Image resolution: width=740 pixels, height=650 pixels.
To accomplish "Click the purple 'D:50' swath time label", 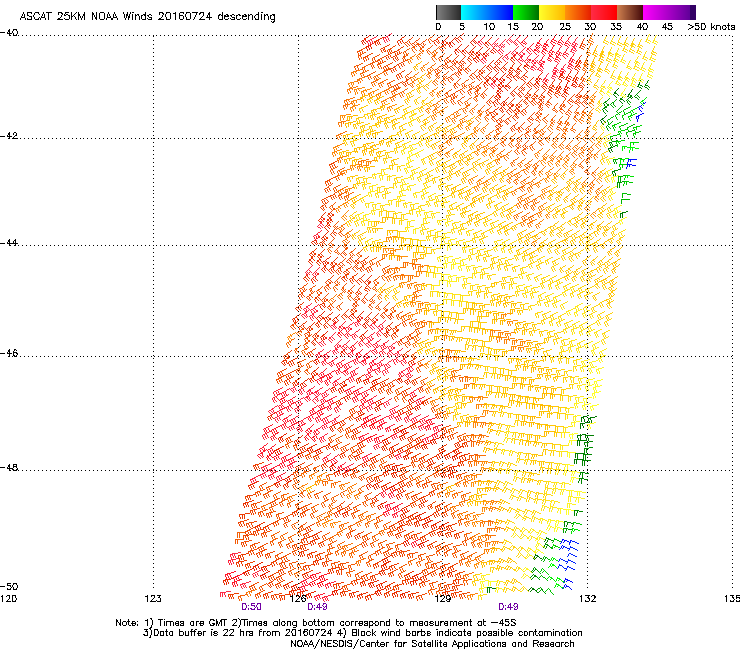I will pos(251,607).
